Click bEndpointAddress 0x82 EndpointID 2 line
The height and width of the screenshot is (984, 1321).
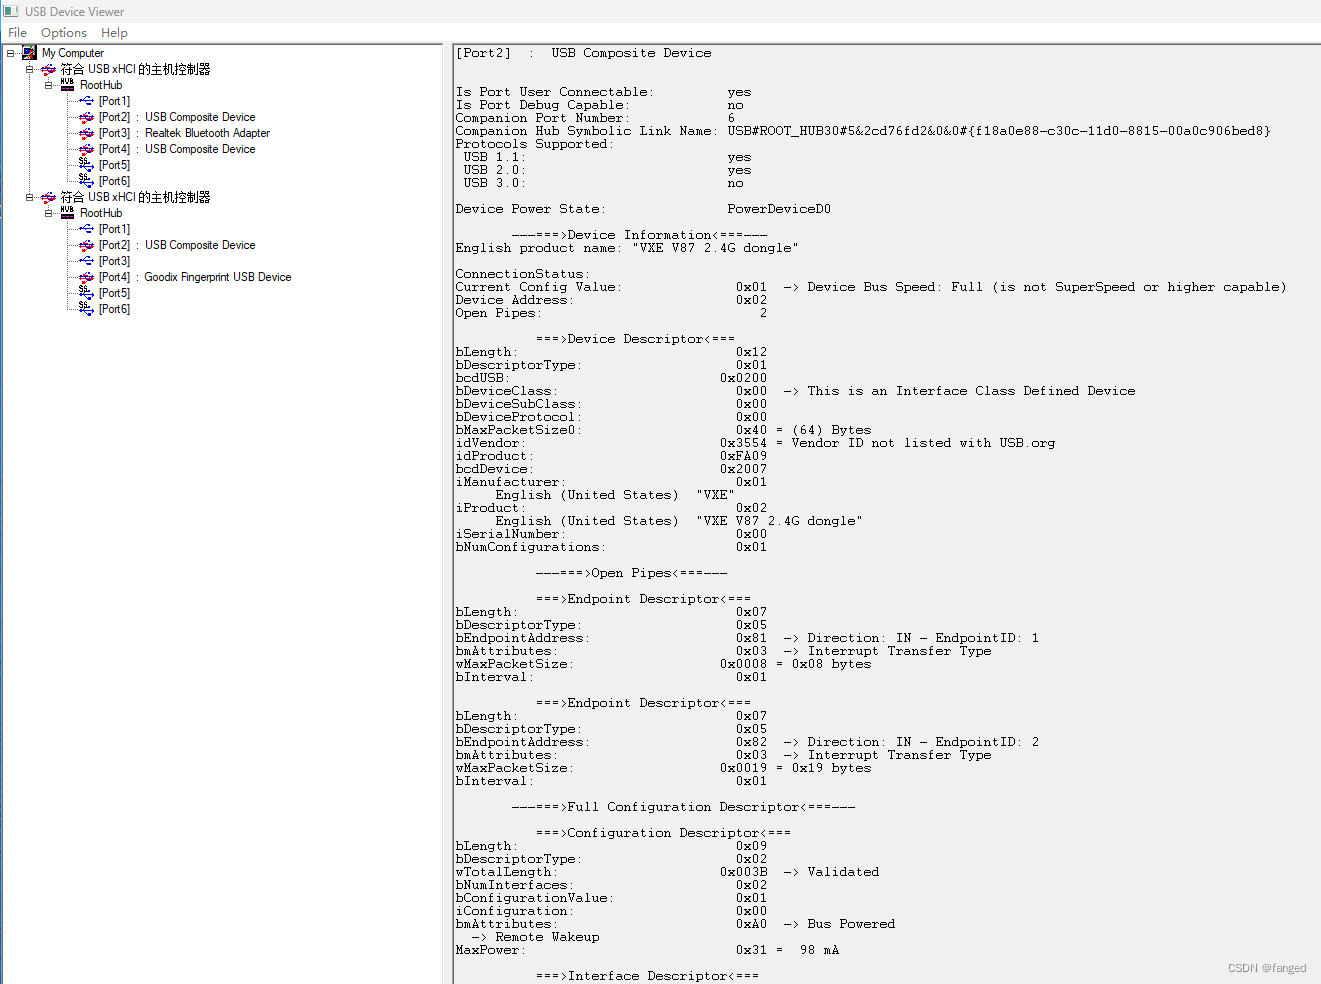pos(747,742)
